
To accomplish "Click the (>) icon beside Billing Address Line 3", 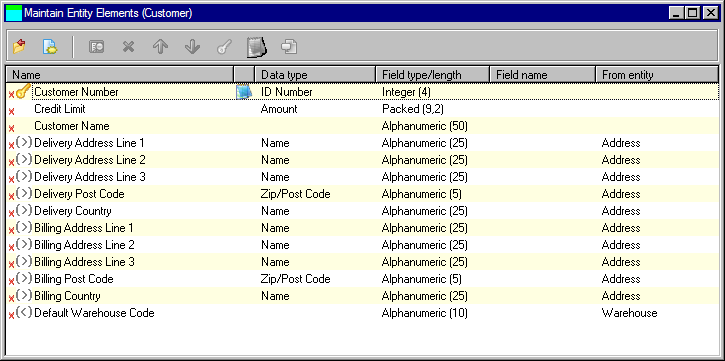I will click(x=24, y=262).
